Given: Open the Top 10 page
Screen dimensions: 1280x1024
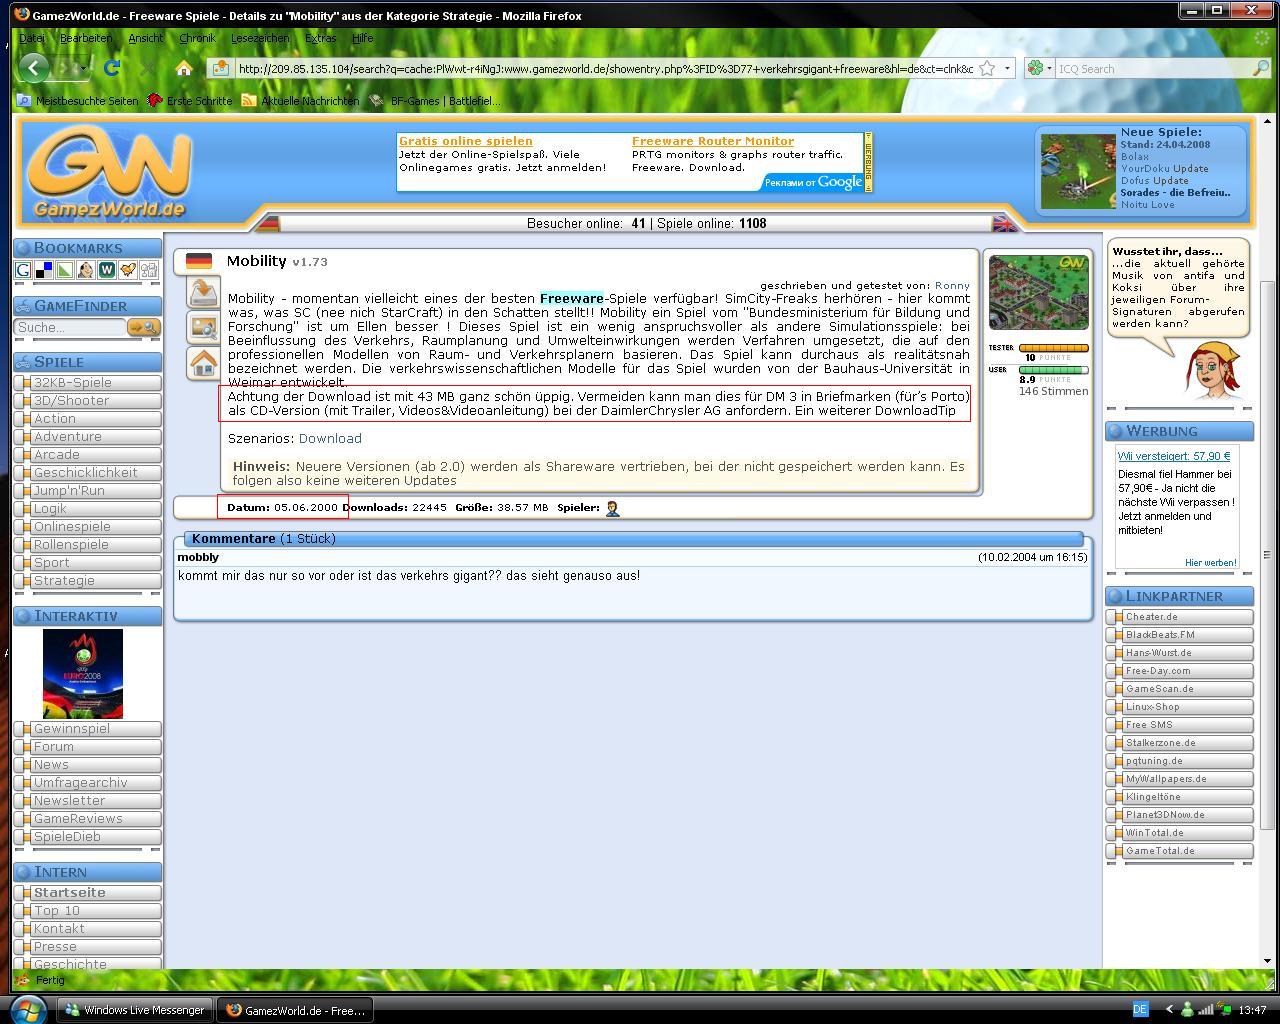Looking at the screenshot, I should point(89,911).
